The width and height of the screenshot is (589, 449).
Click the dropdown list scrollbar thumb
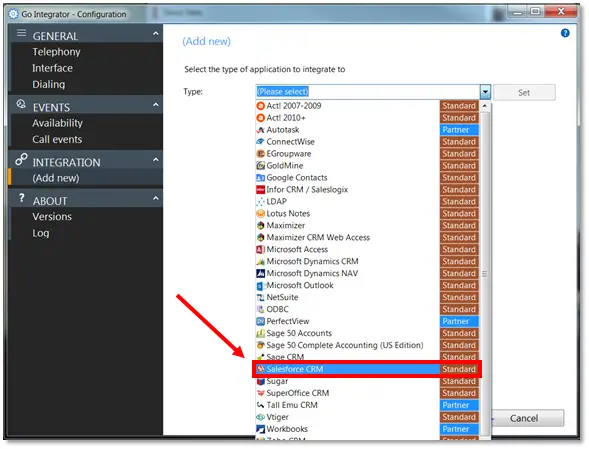coord(485,274)
